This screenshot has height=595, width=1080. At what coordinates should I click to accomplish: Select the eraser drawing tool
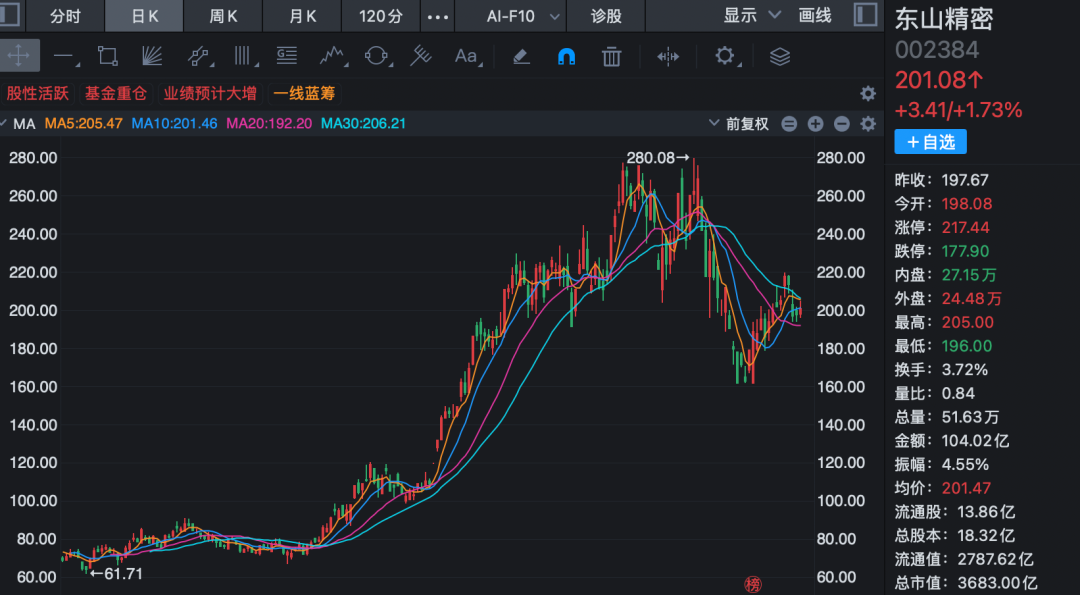click(521, 56)
